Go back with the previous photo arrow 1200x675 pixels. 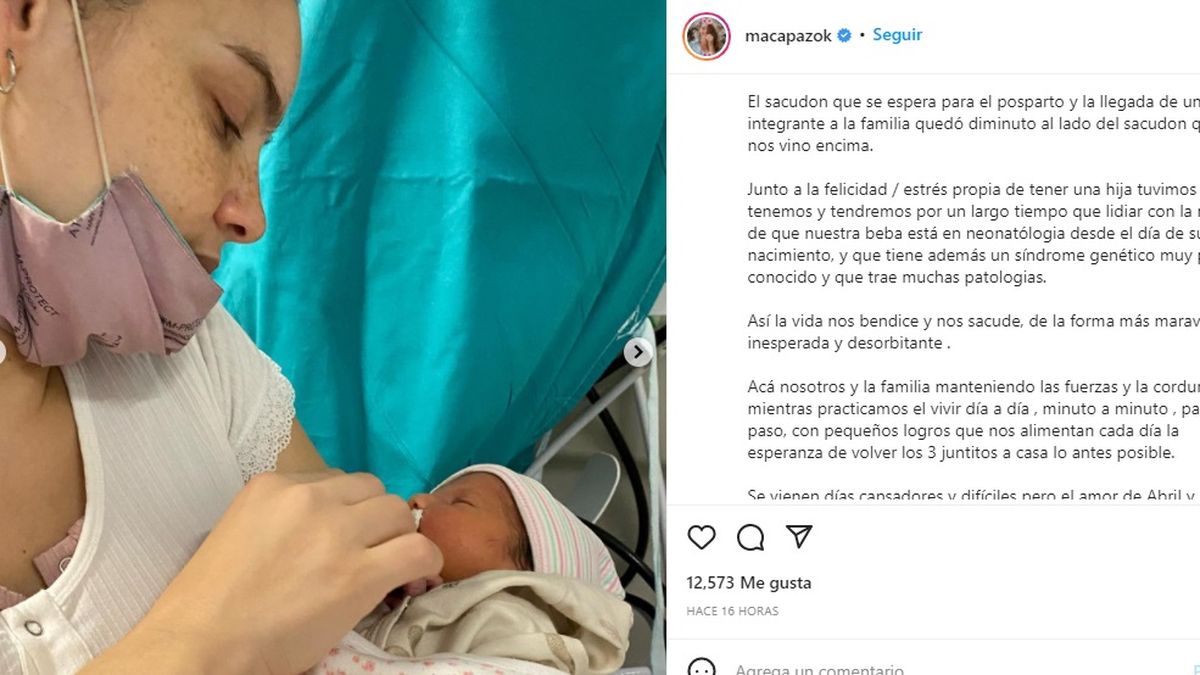tap(3, 352)
